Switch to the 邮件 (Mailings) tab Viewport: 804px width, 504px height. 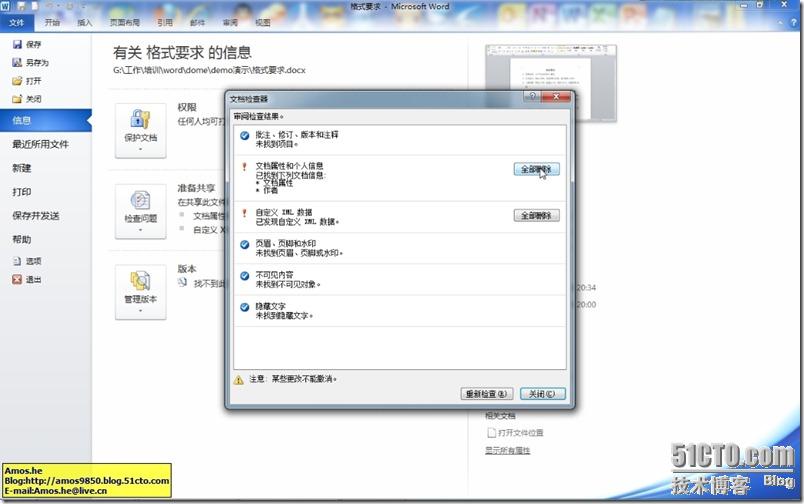point(197,23)
